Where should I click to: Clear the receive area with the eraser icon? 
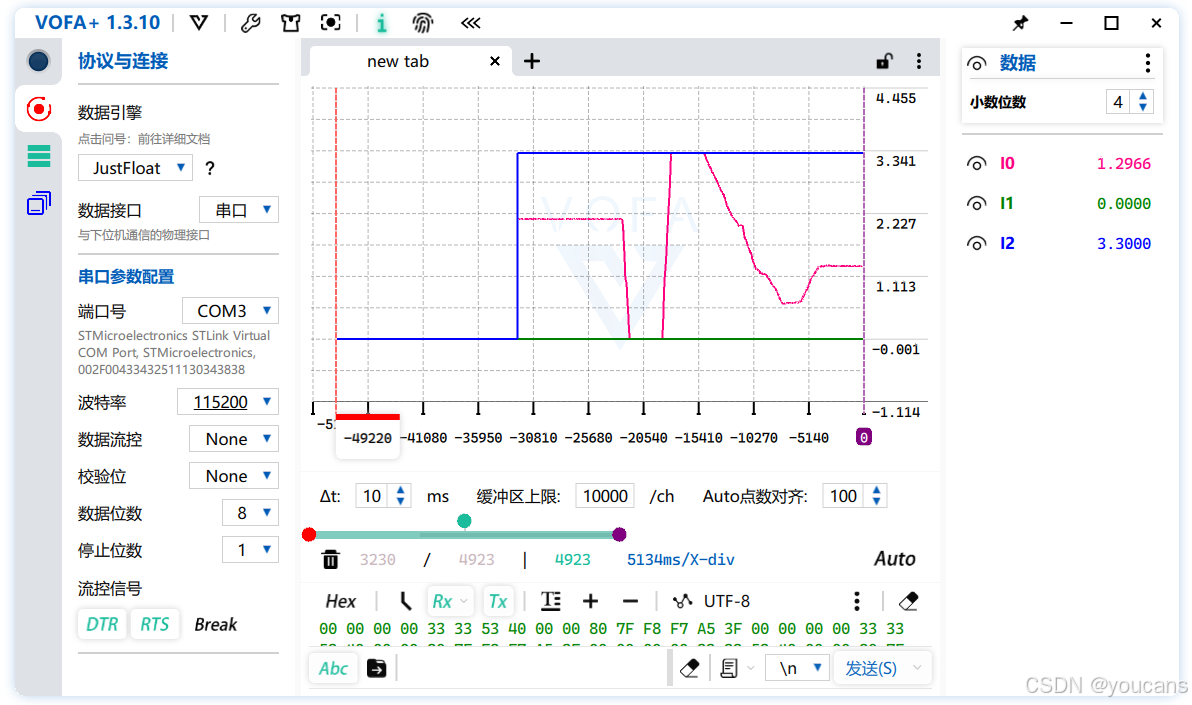tap(908, 602)
